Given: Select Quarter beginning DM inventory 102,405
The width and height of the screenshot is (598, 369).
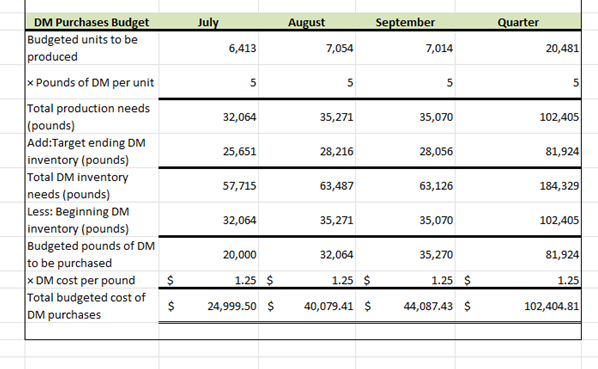Looking at the screenshot, I should 518,220.
